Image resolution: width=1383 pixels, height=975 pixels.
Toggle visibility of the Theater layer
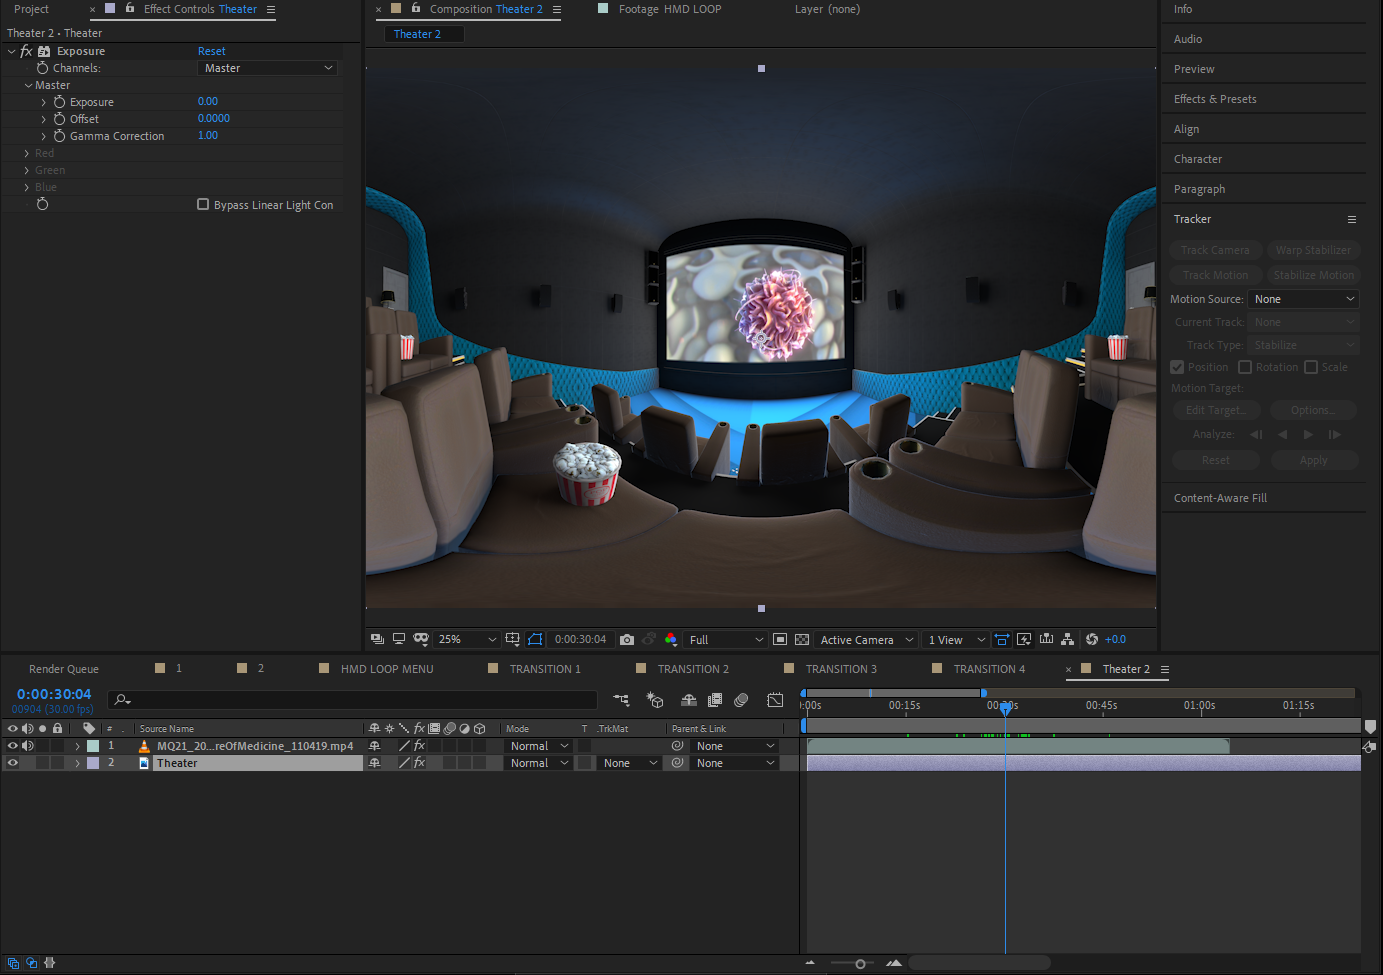coord(13,762)
